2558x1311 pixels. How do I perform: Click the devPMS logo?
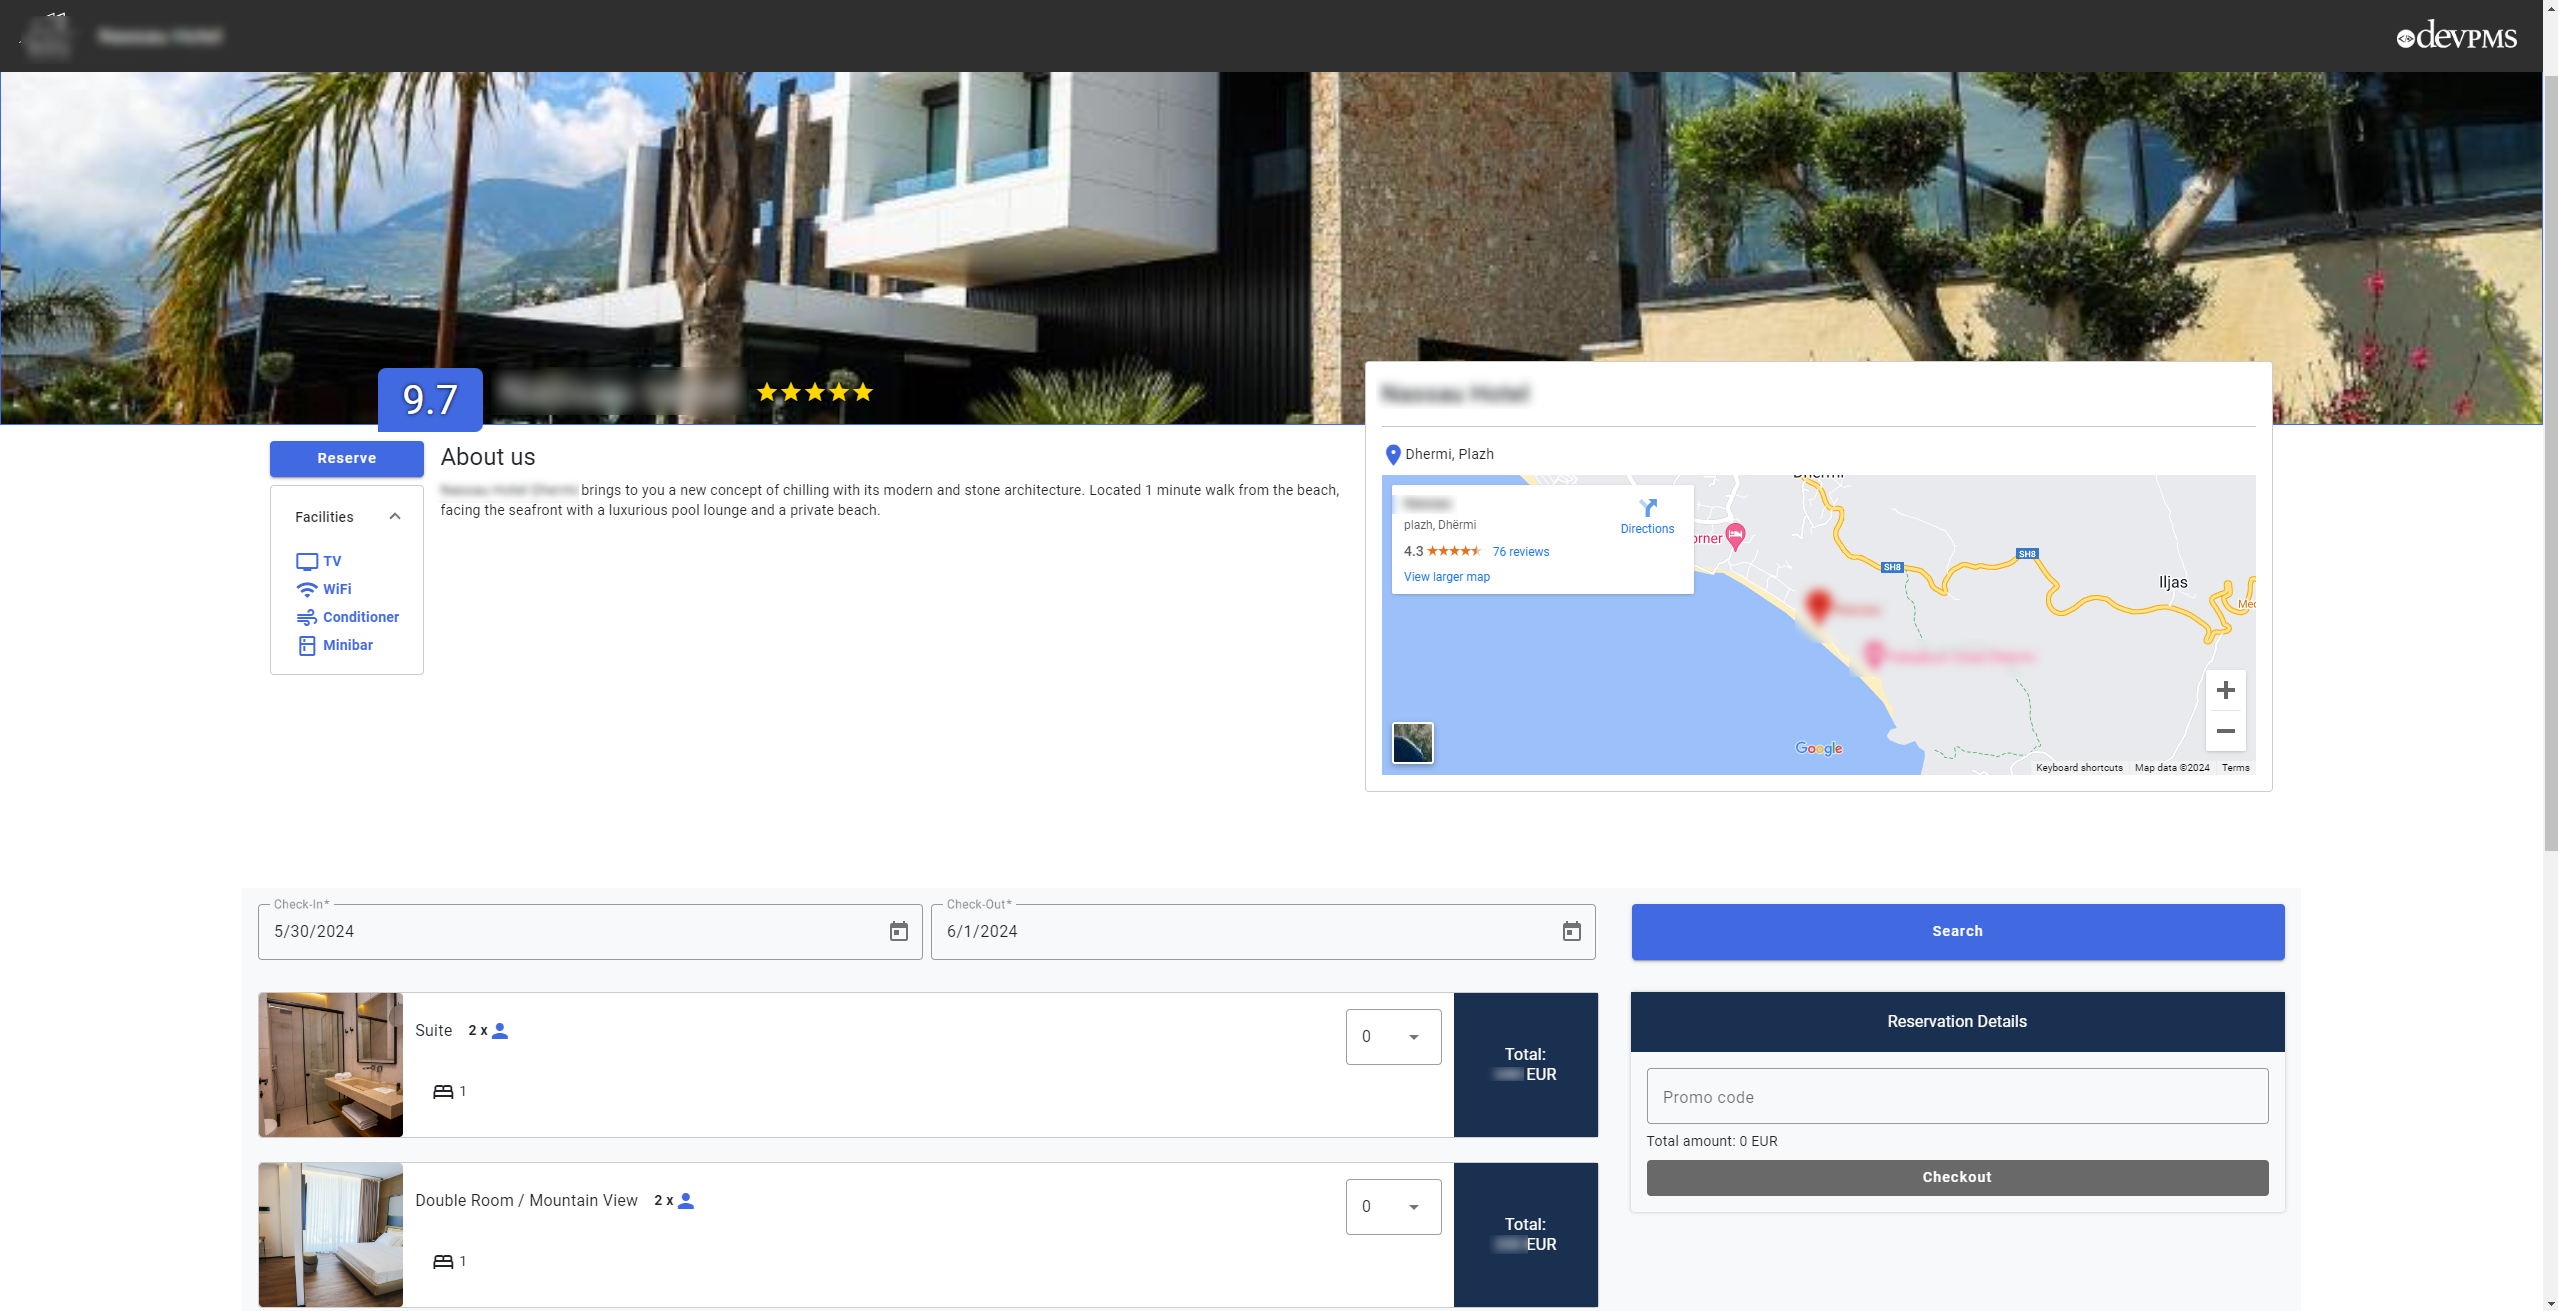[x=2456, y=37]
